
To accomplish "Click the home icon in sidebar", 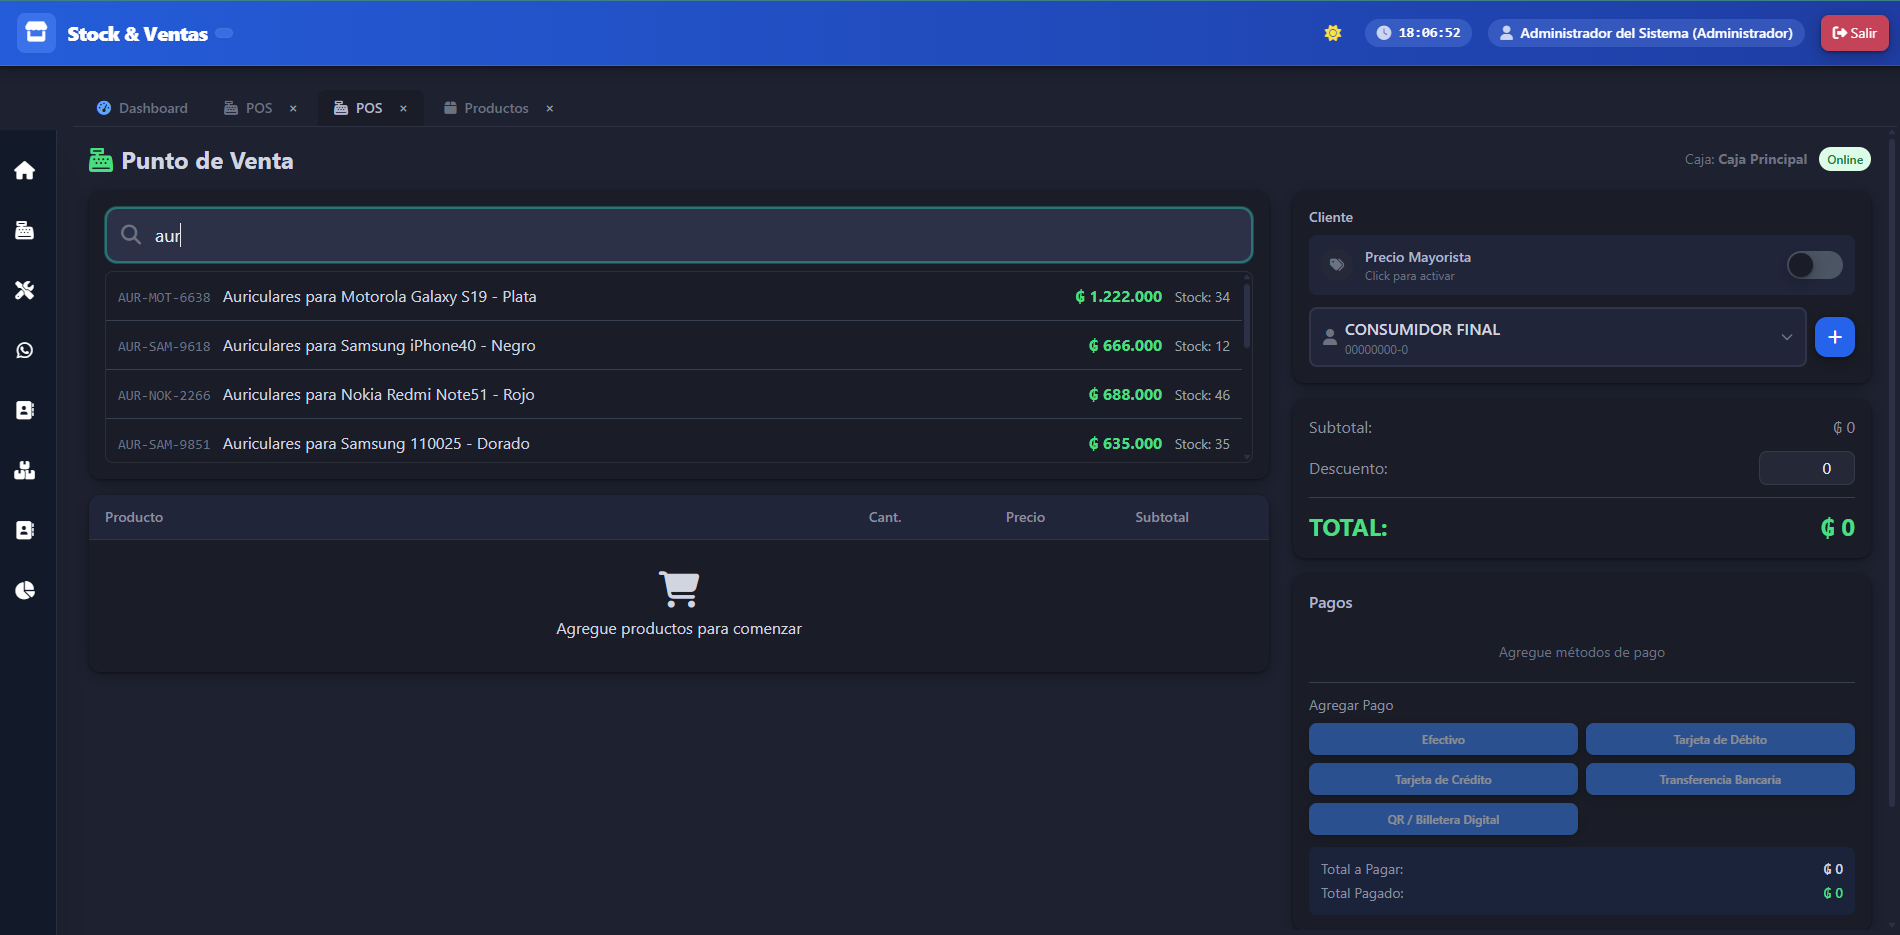I will (25, 171).
